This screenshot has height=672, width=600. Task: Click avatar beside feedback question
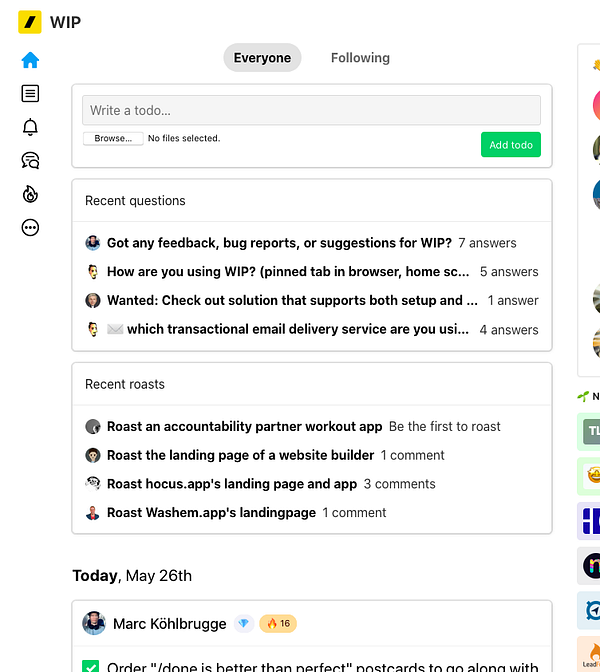tap(93, 243)
